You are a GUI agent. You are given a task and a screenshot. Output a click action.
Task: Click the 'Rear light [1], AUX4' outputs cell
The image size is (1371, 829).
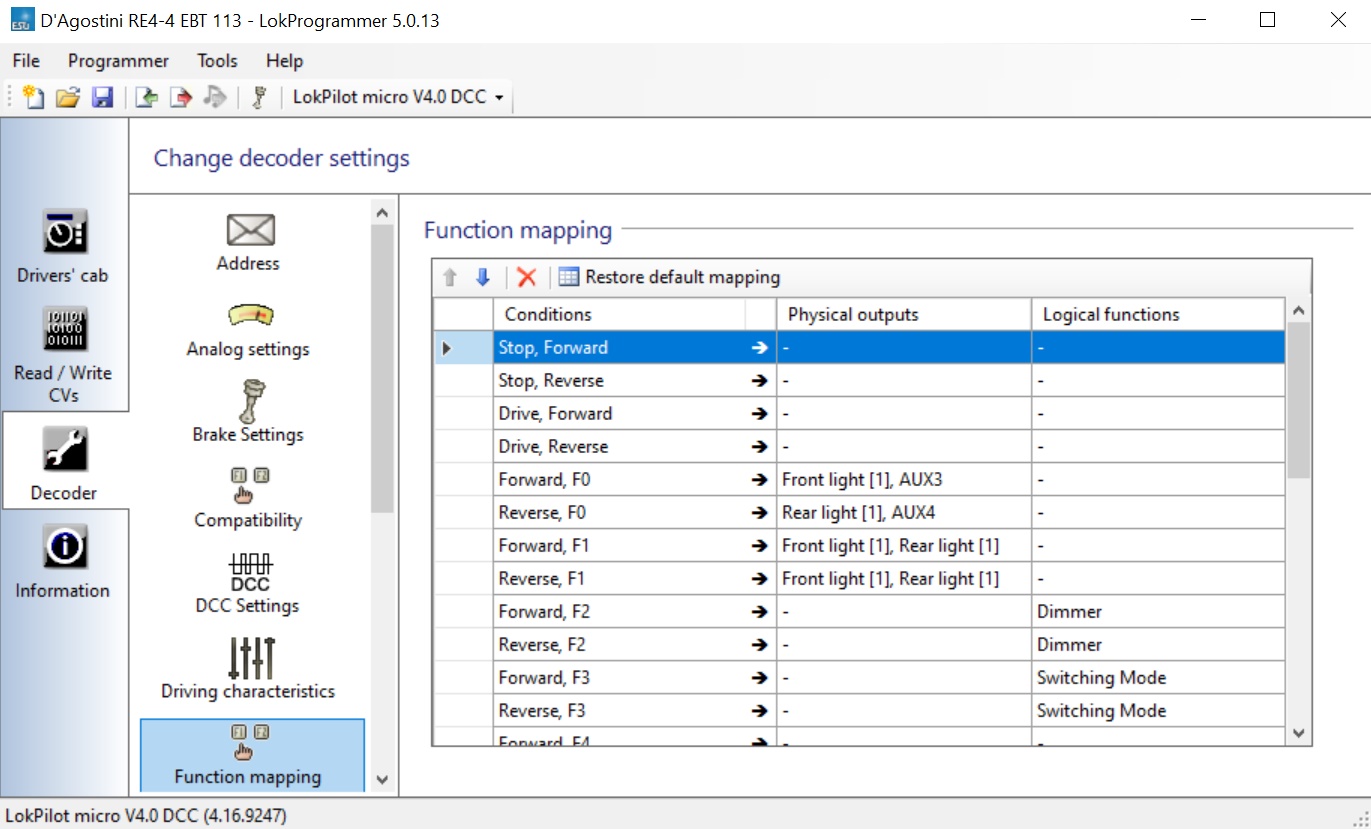904,512
